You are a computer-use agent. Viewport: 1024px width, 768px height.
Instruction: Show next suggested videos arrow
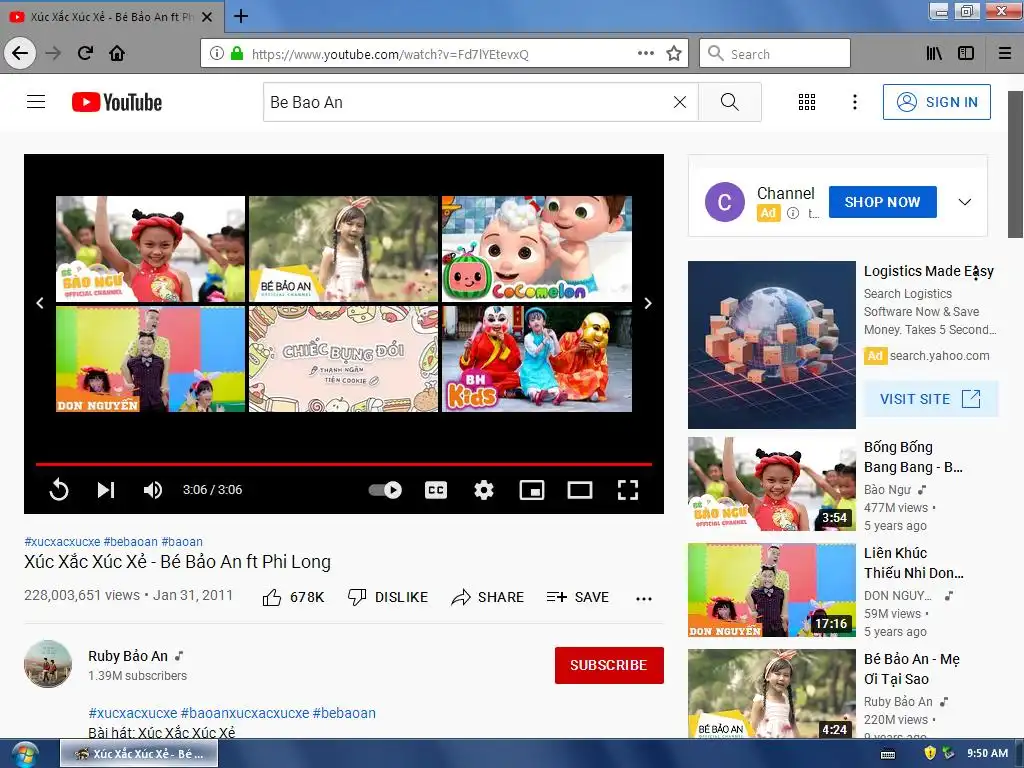click(648, 303)
